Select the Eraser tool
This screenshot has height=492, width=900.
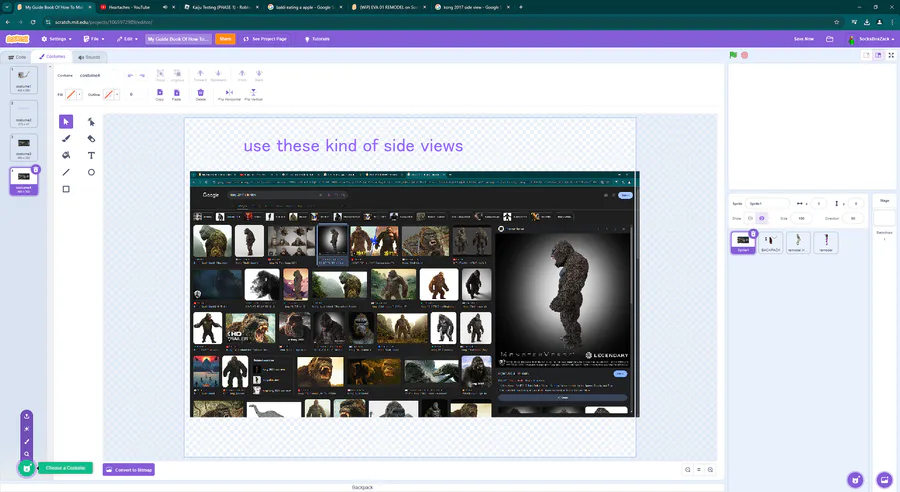pyautogui.click(x=91, y=138)
